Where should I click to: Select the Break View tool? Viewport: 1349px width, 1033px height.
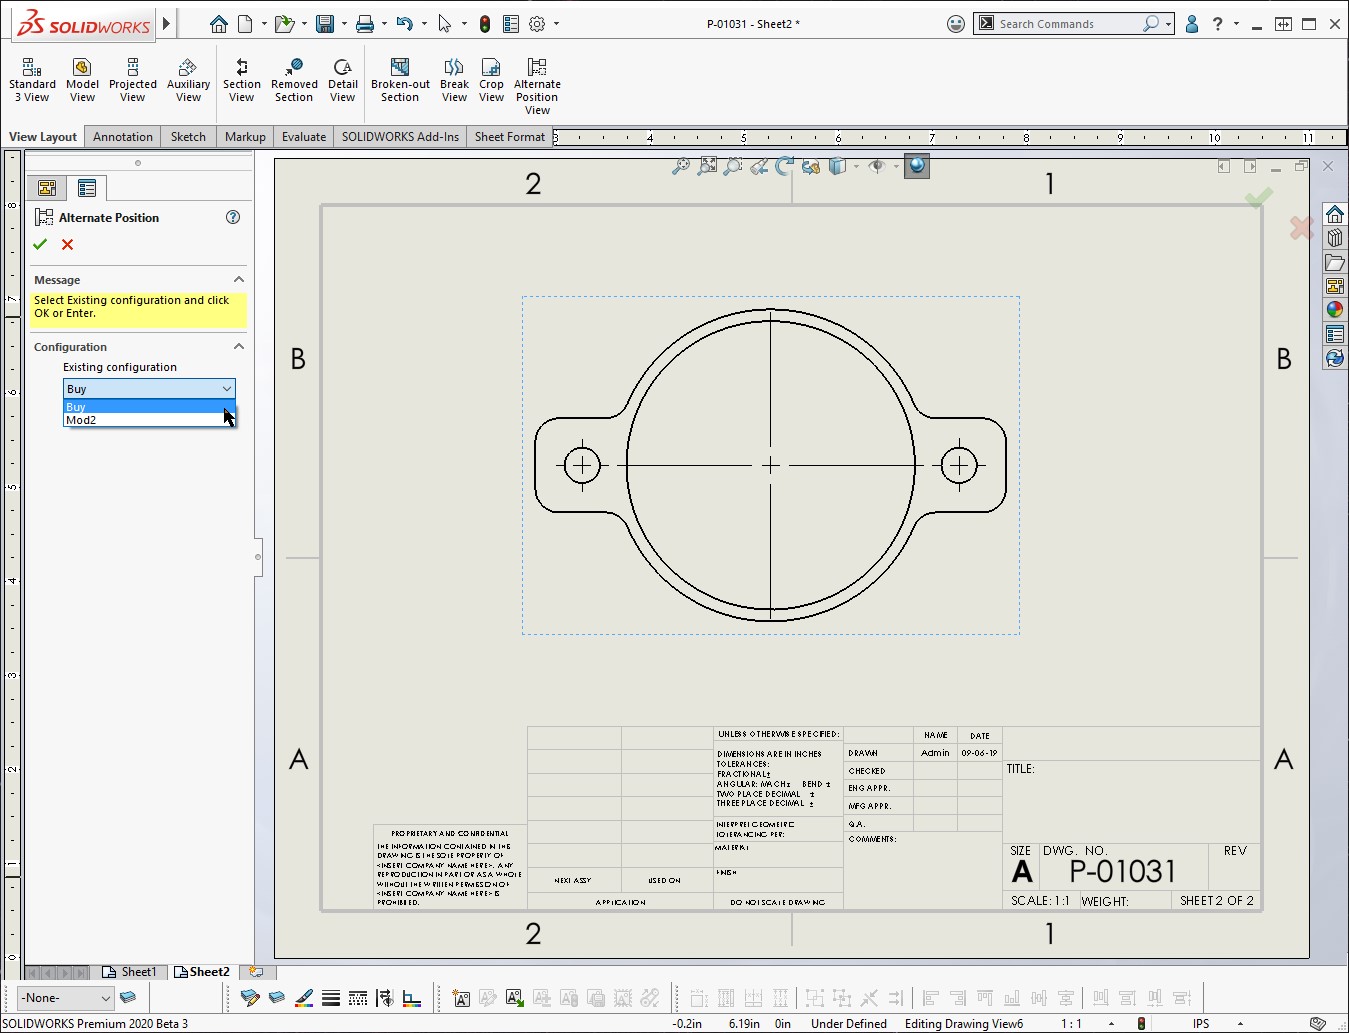(x=454, y=80)
